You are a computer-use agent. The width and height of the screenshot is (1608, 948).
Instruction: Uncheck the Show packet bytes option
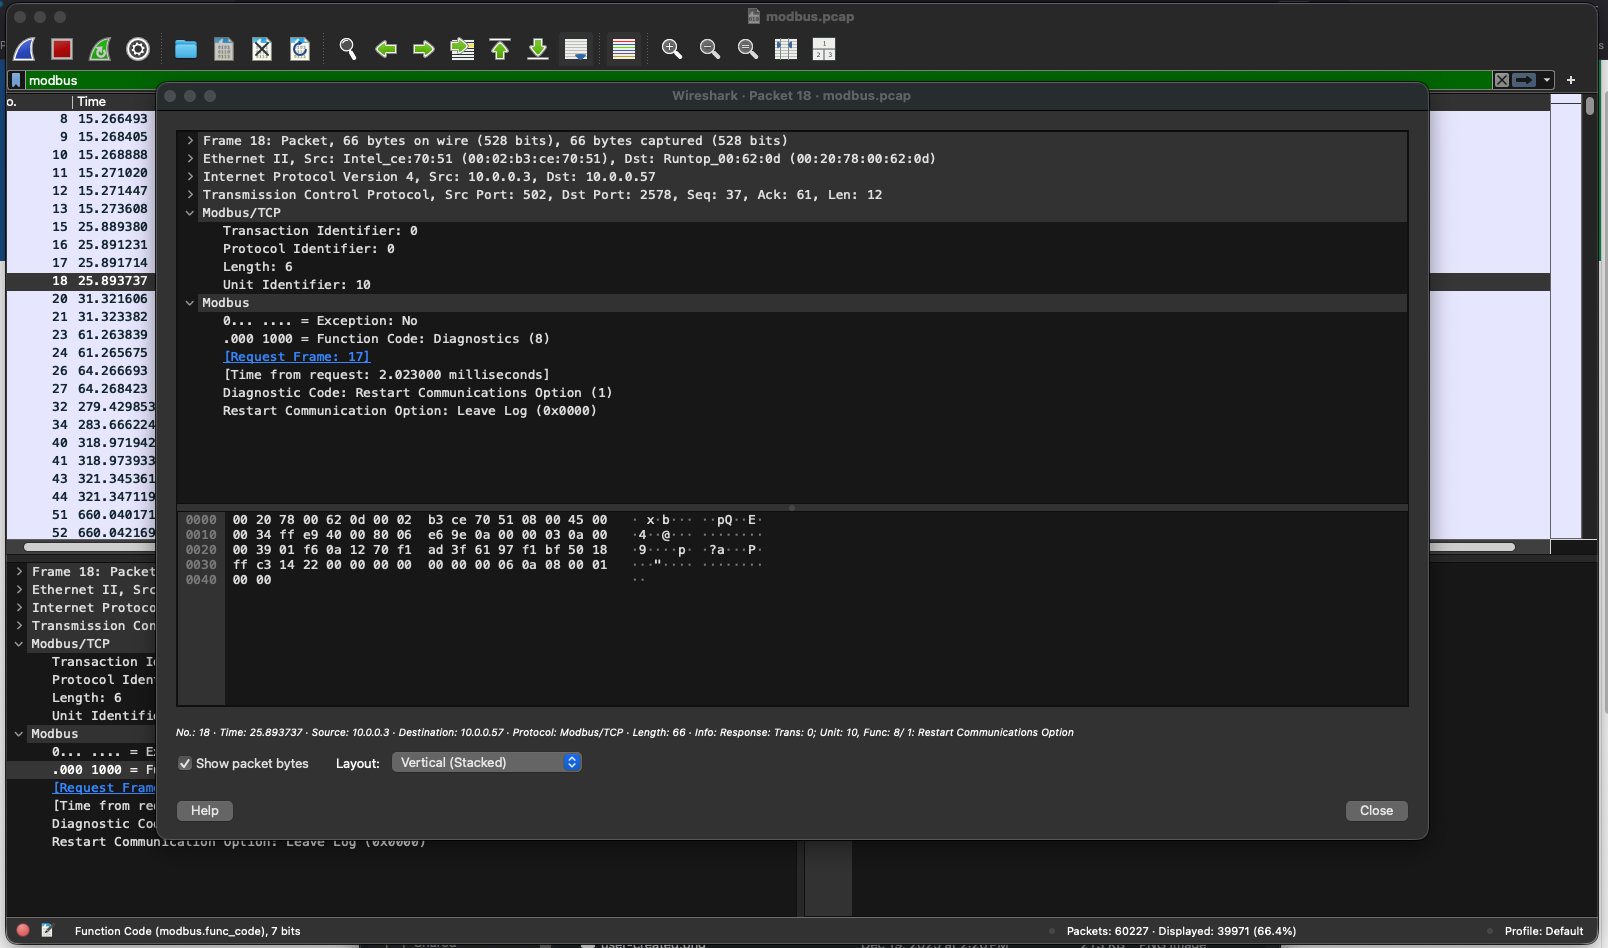tap(184, 763)
